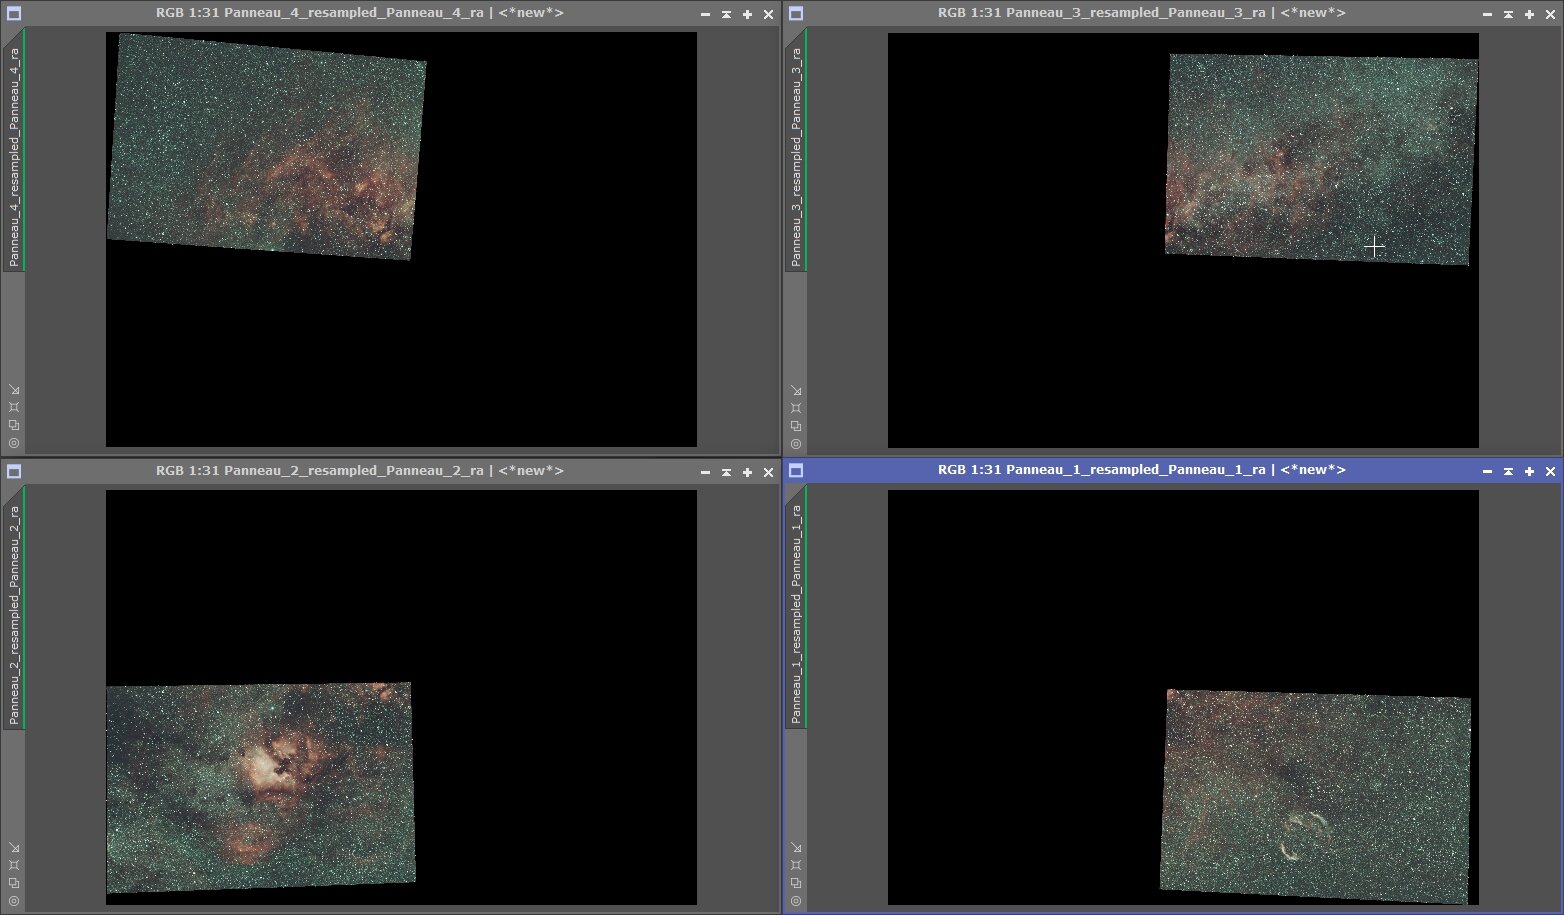1564x915 pixels.
Task: Close the Panneau_1 image window
Action: 1550,471
